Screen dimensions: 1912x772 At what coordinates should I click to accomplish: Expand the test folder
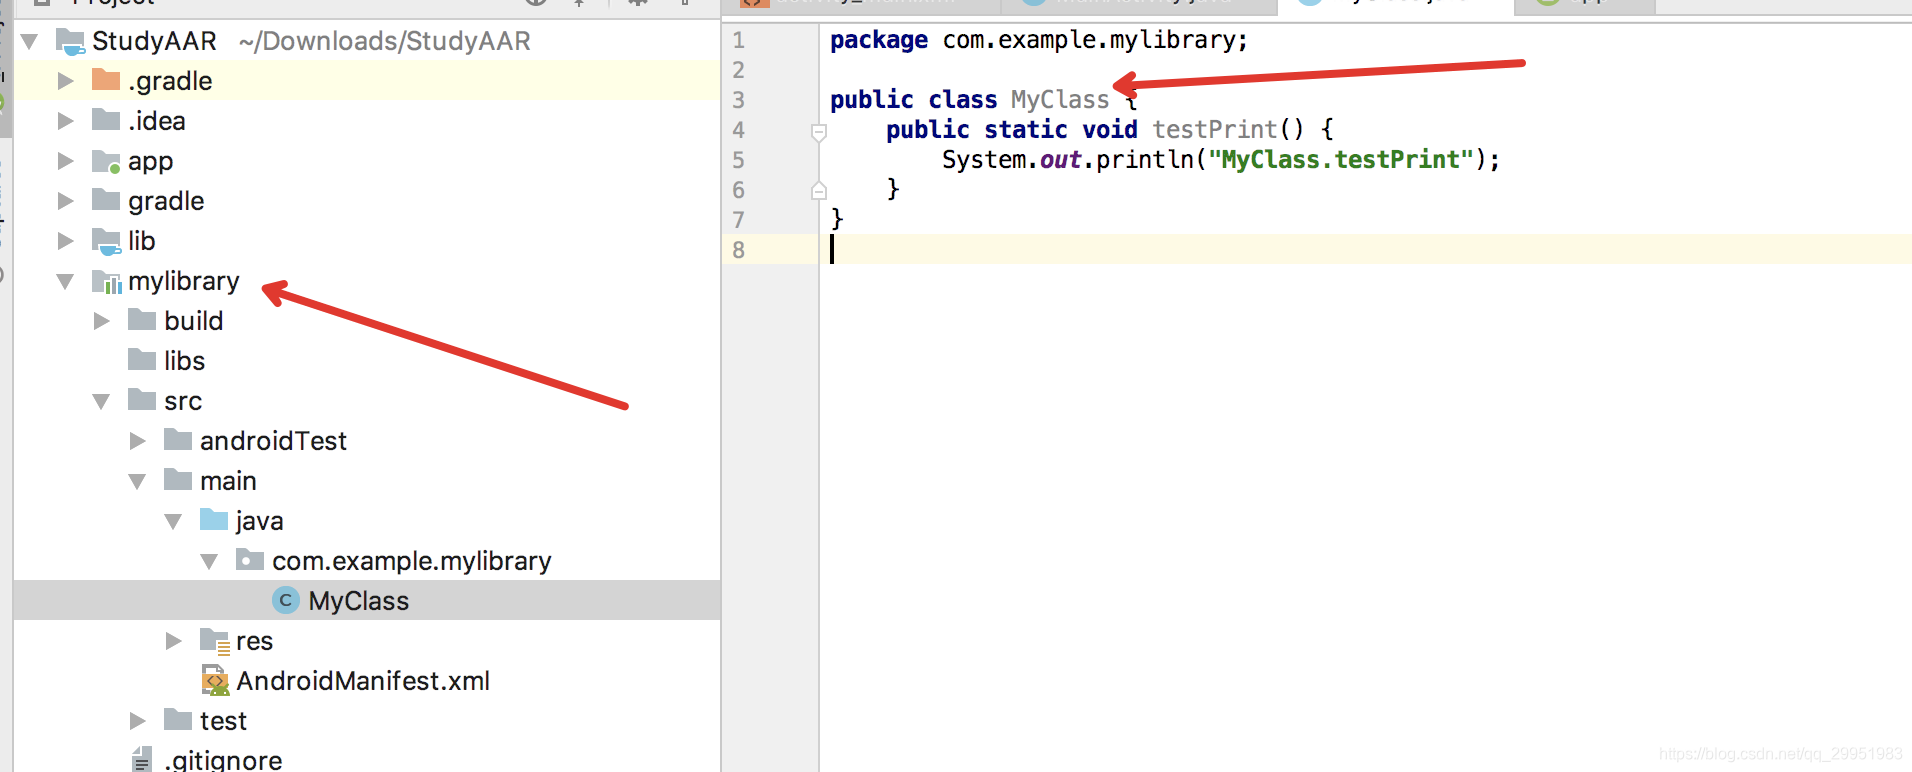[x=138, y=721]
